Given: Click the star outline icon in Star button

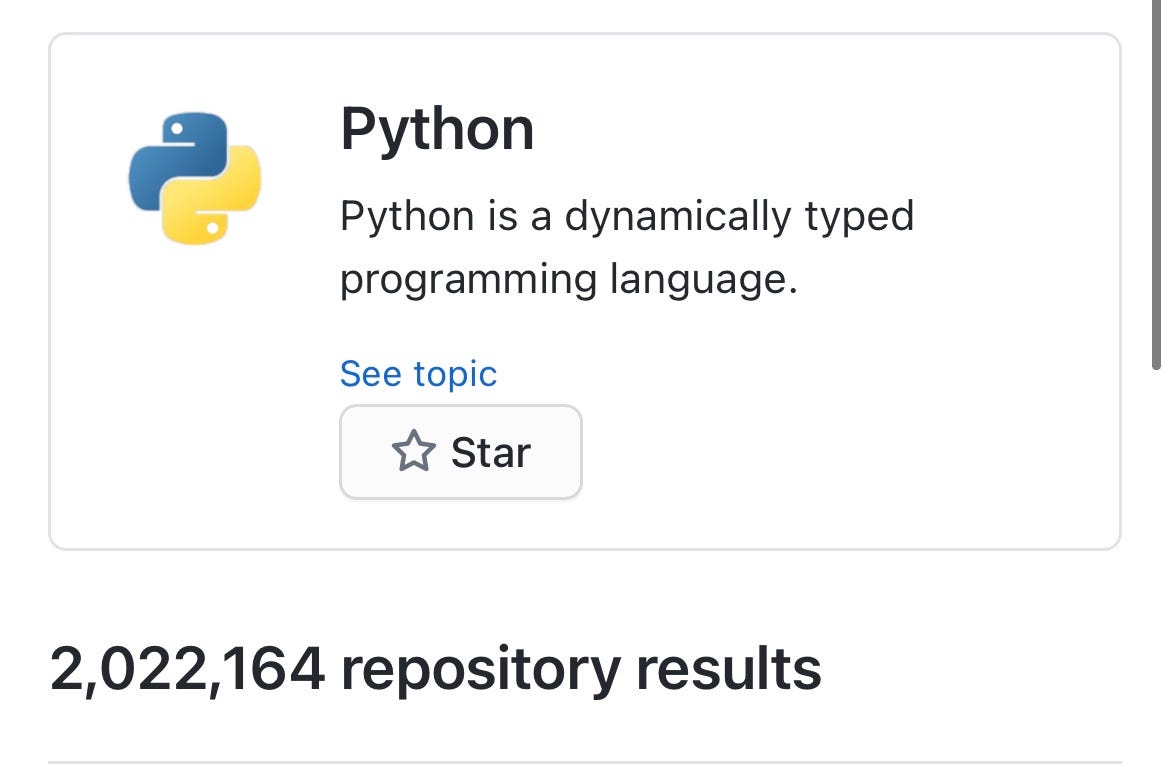Looking at the screenshot, I should point(414,452).
